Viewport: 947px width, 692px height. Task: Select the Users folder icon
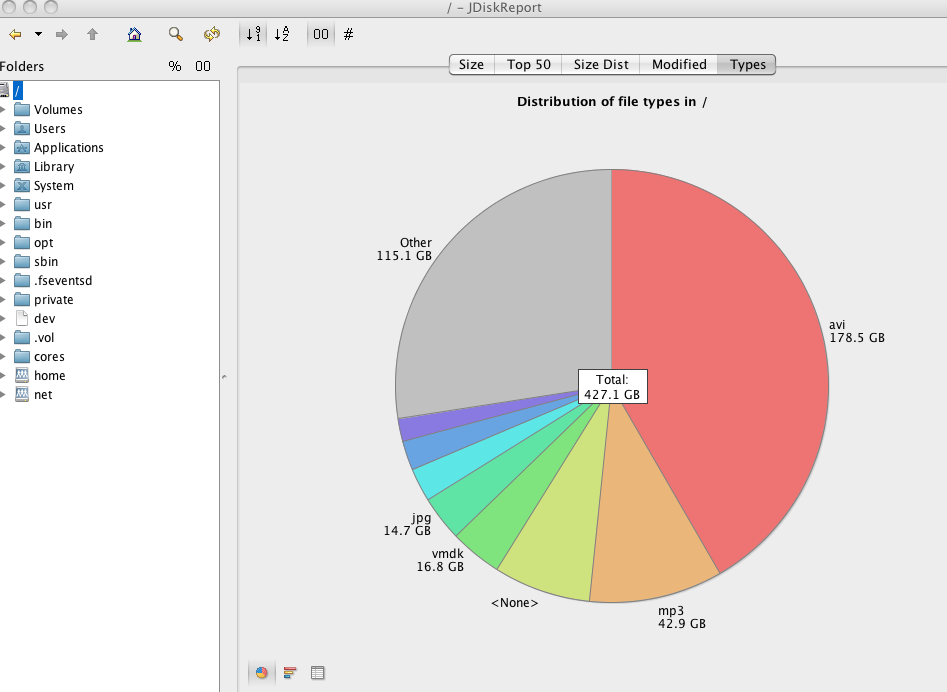coord(22,129)
